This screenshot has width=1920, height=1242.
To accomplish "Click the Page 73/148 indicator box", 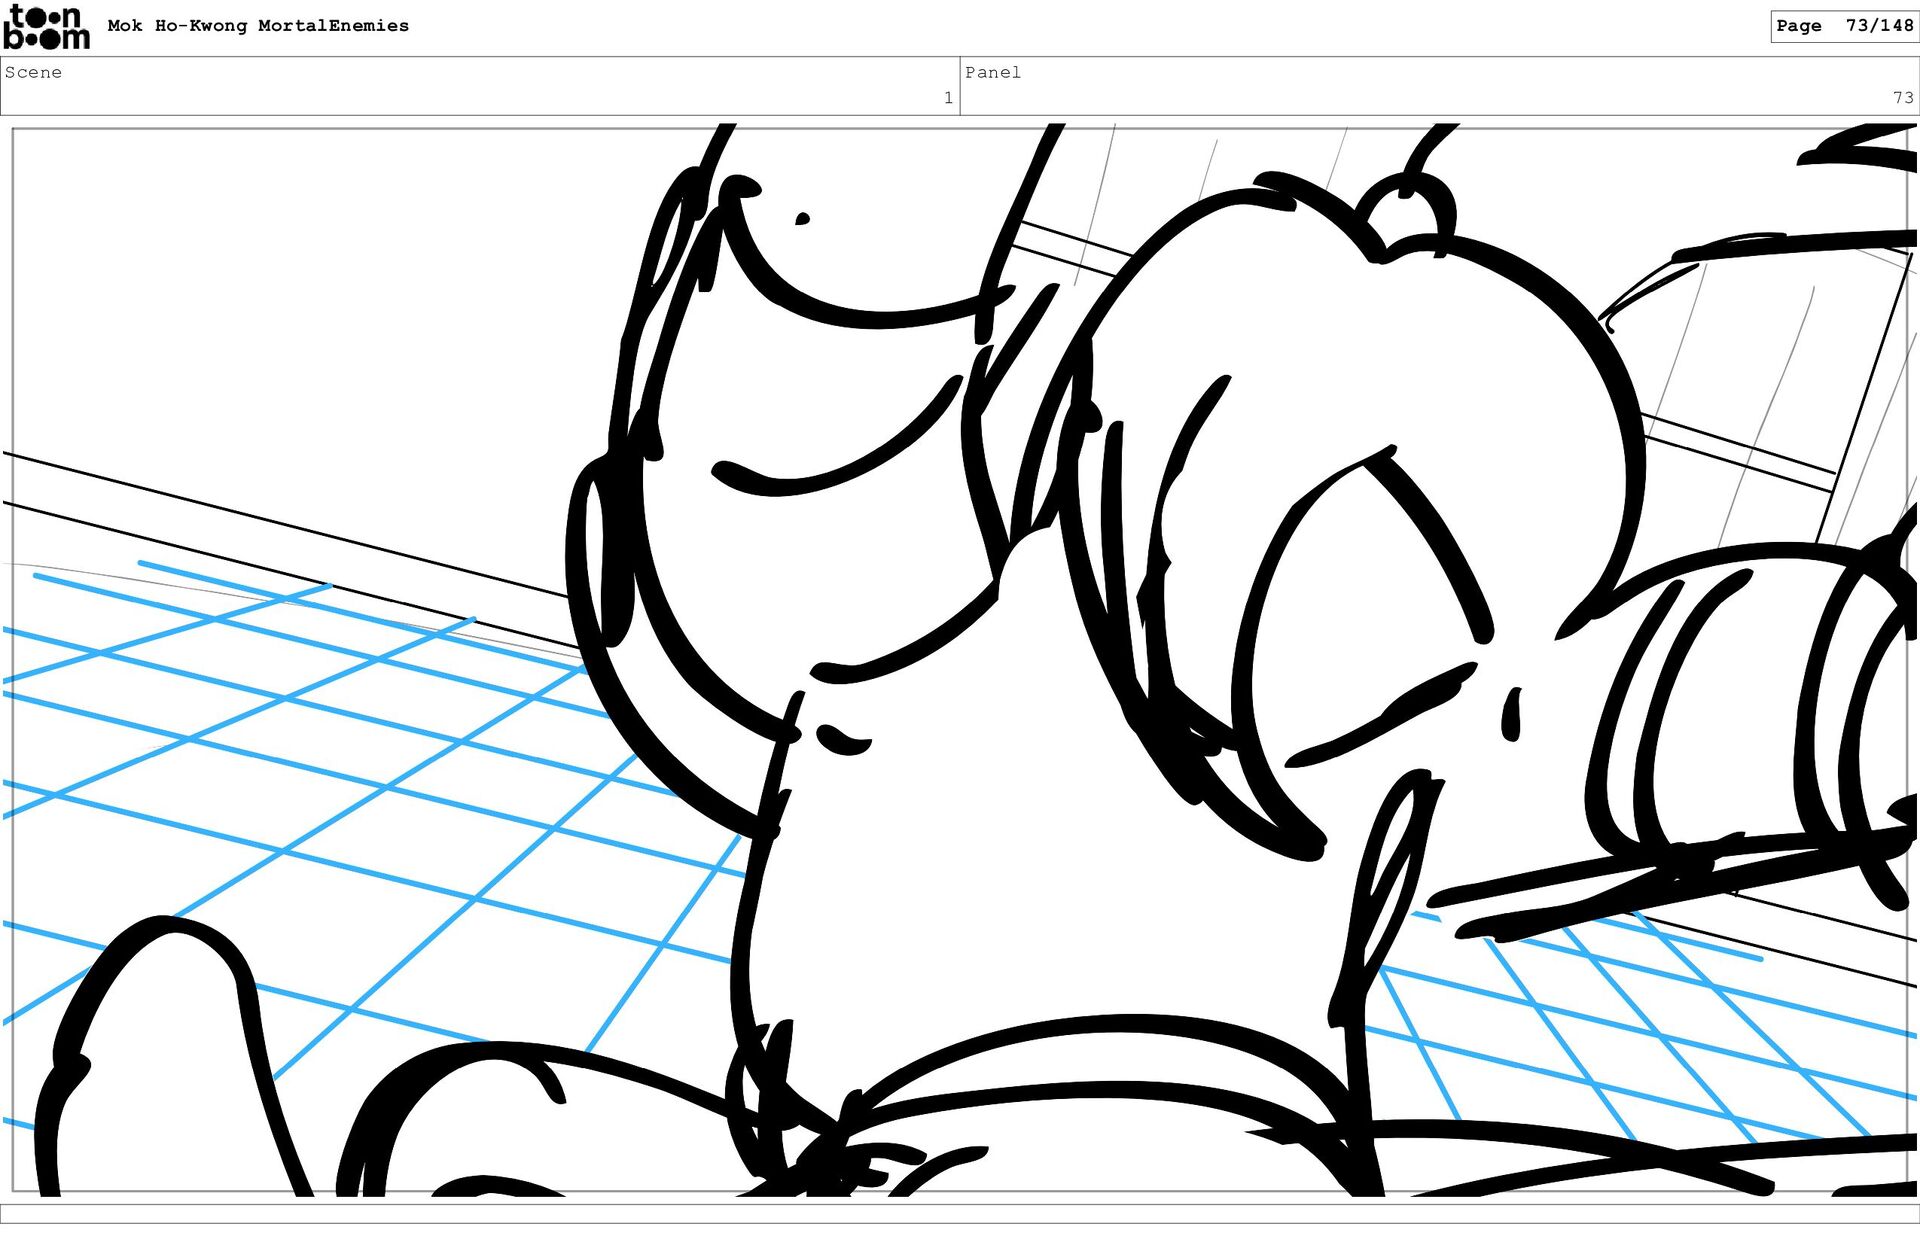I will tap(1843, 26).
